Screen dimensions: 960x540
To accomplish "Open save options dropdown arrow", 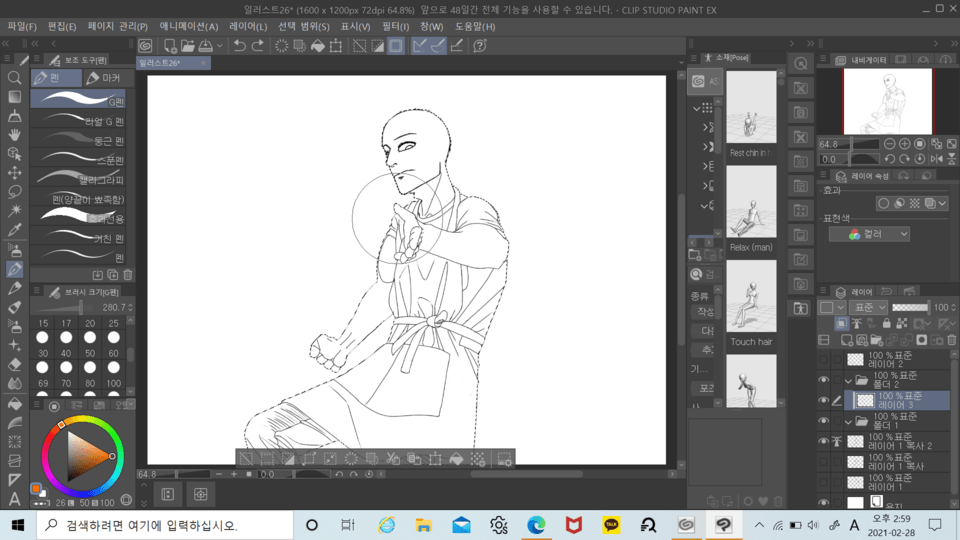I will (x=219, y=46).
